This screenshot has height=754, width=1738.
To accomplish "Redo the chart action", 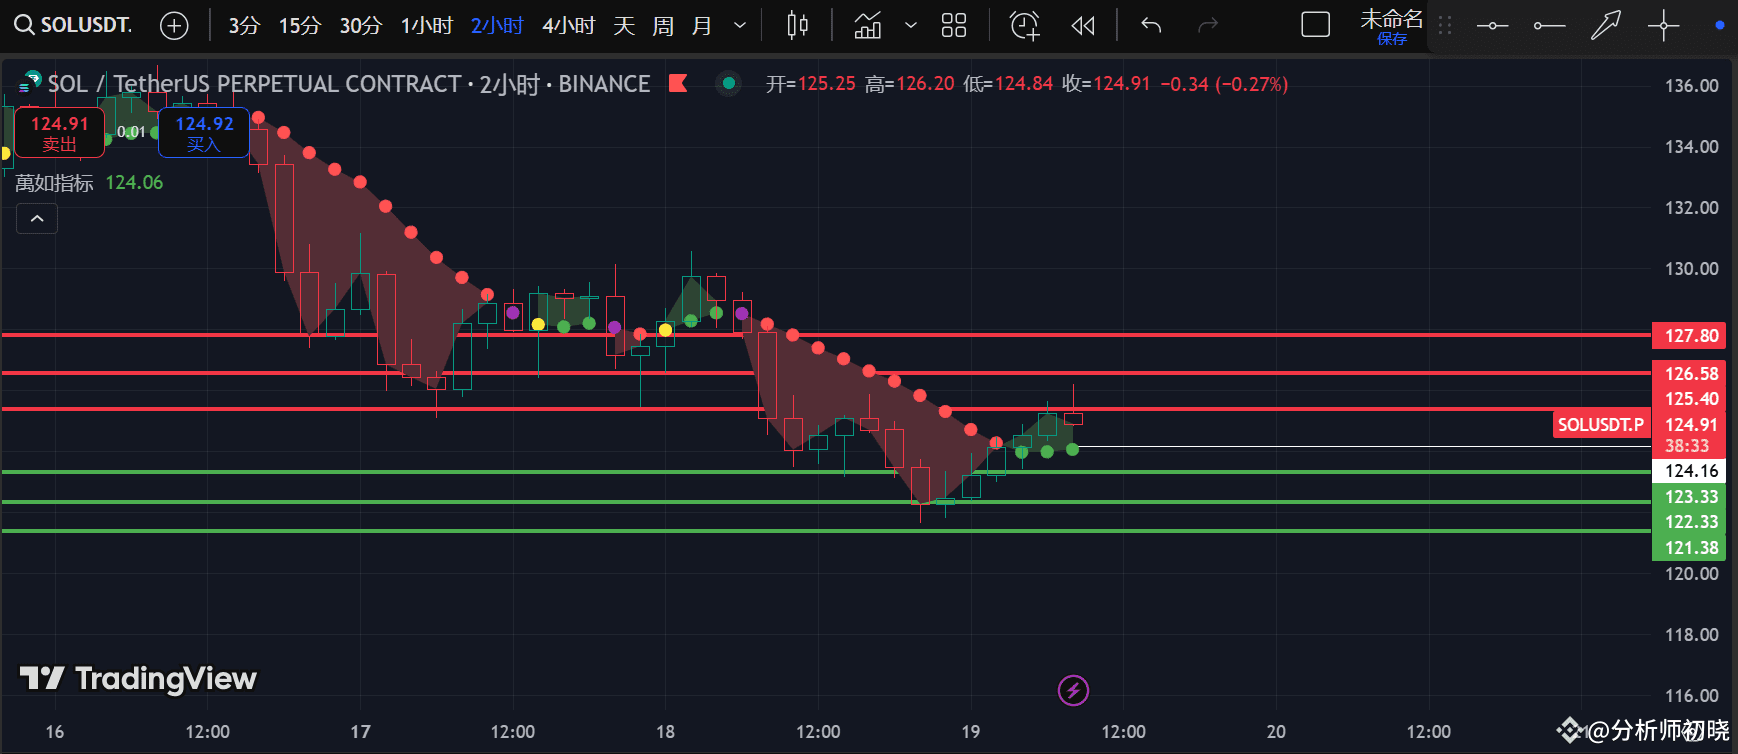I will pyautogui.click(x=1208, y=25).
